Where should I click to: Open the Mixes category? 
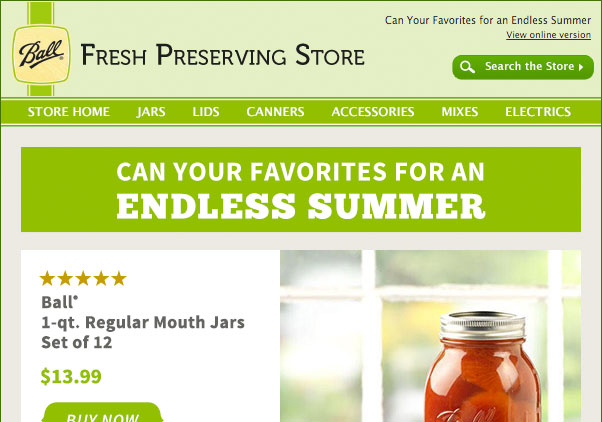(460, 112)
